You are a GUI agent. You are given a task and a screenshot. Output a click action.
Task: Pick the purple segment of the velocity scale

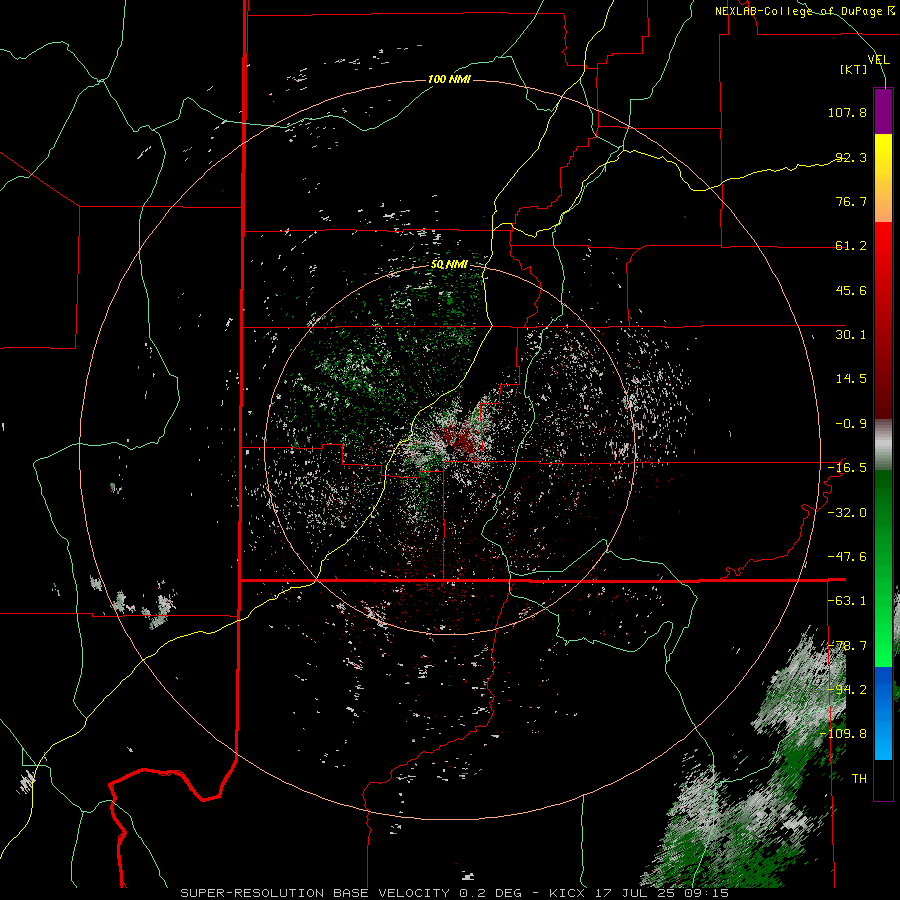pos(883,111)
